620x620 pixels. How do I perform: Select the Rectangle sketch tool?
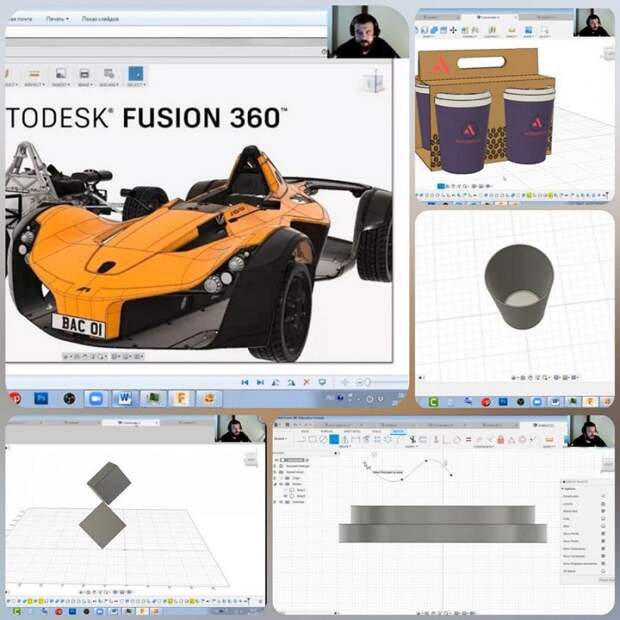pos(312,439)
